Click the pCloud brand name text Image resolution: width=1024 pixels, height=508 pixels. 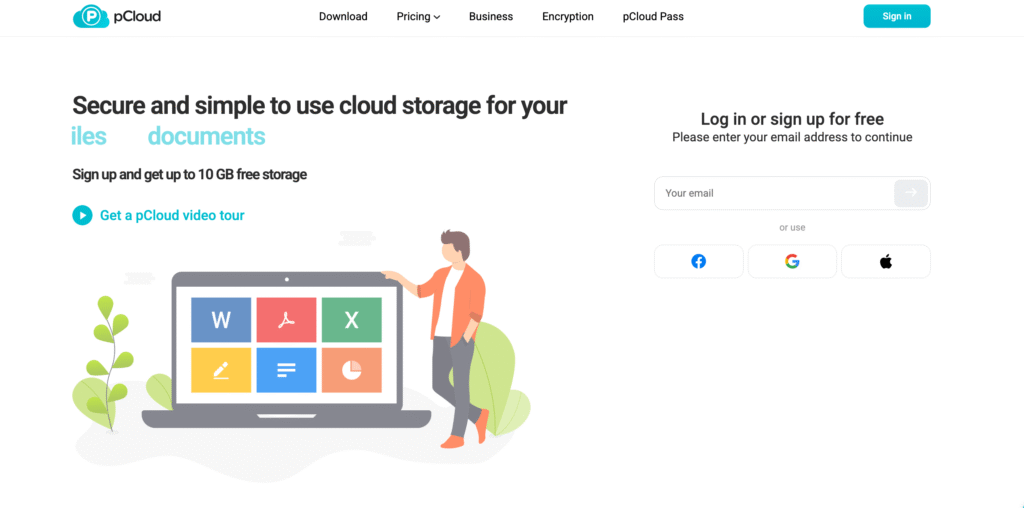click(138, 16)
